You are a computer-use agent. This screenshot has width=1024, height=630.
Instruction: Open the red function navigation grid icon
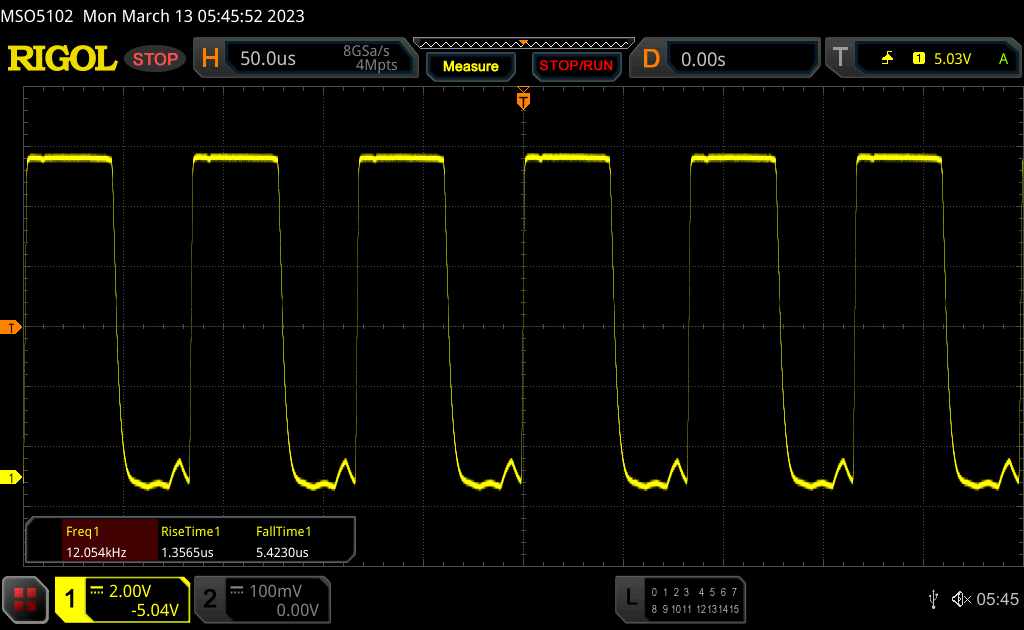point(25,599)
